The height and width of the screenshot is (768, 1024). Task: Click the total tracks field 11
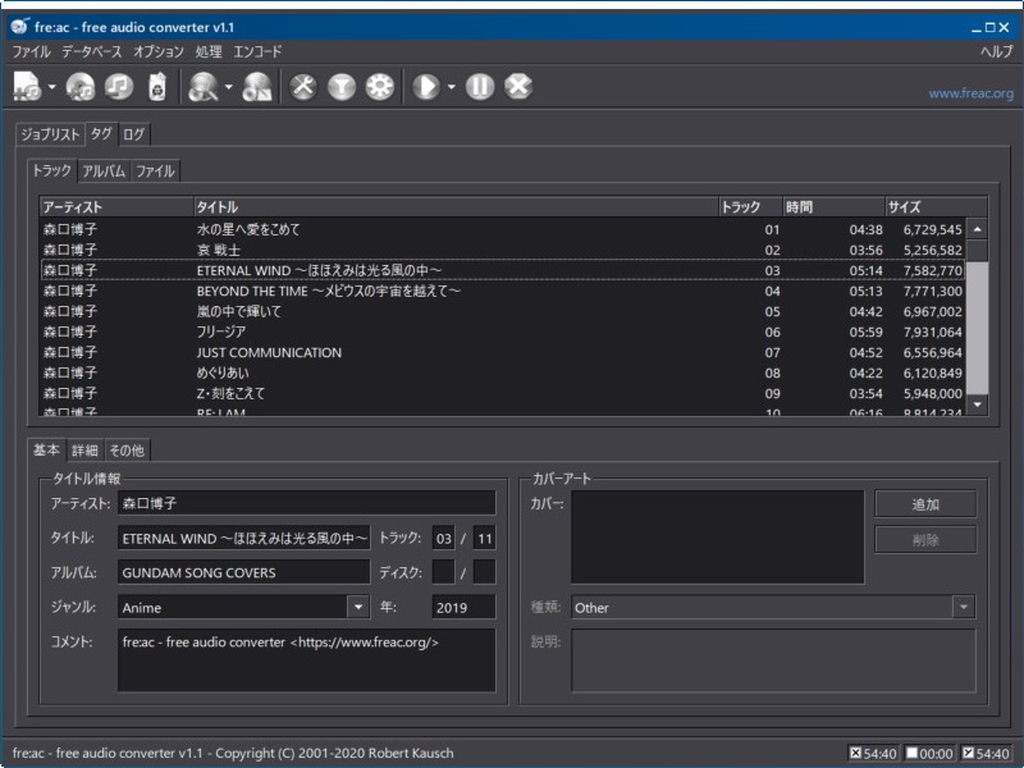pyautogui.click(x=484, y=538)
